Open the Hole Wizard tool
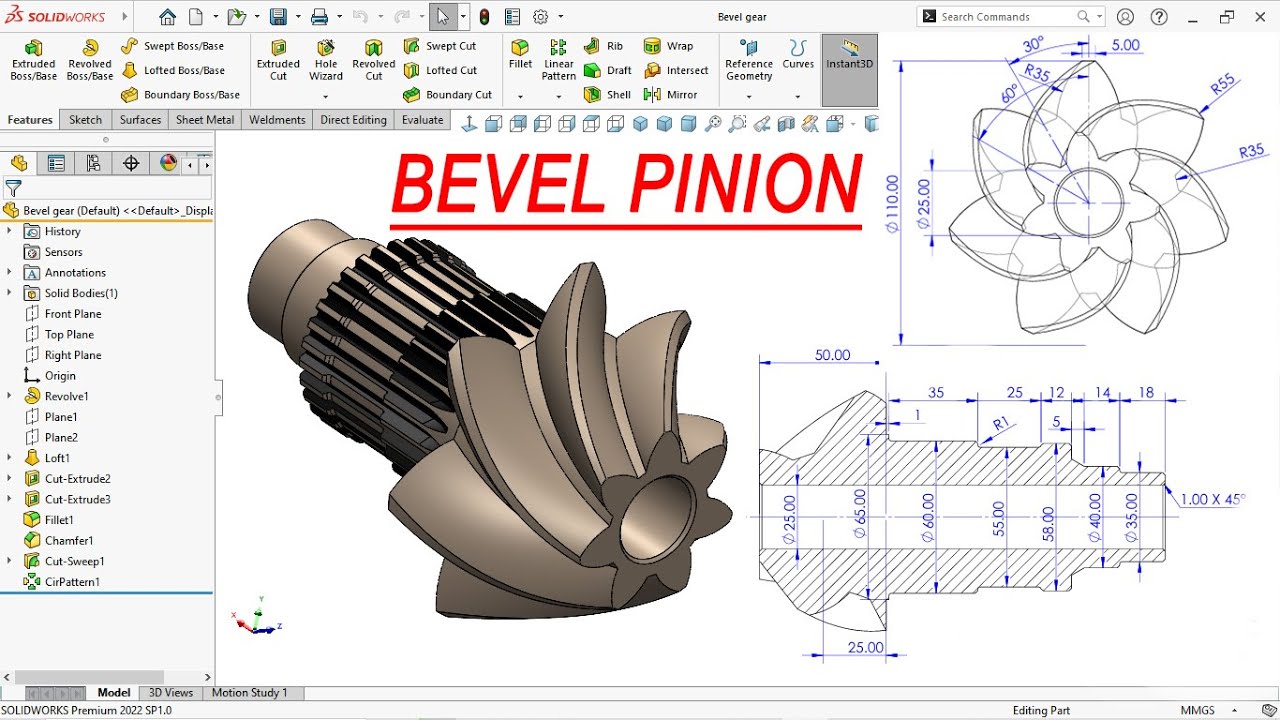Image resolution: width=1280 pixels, height=720 pixels. 326,61
